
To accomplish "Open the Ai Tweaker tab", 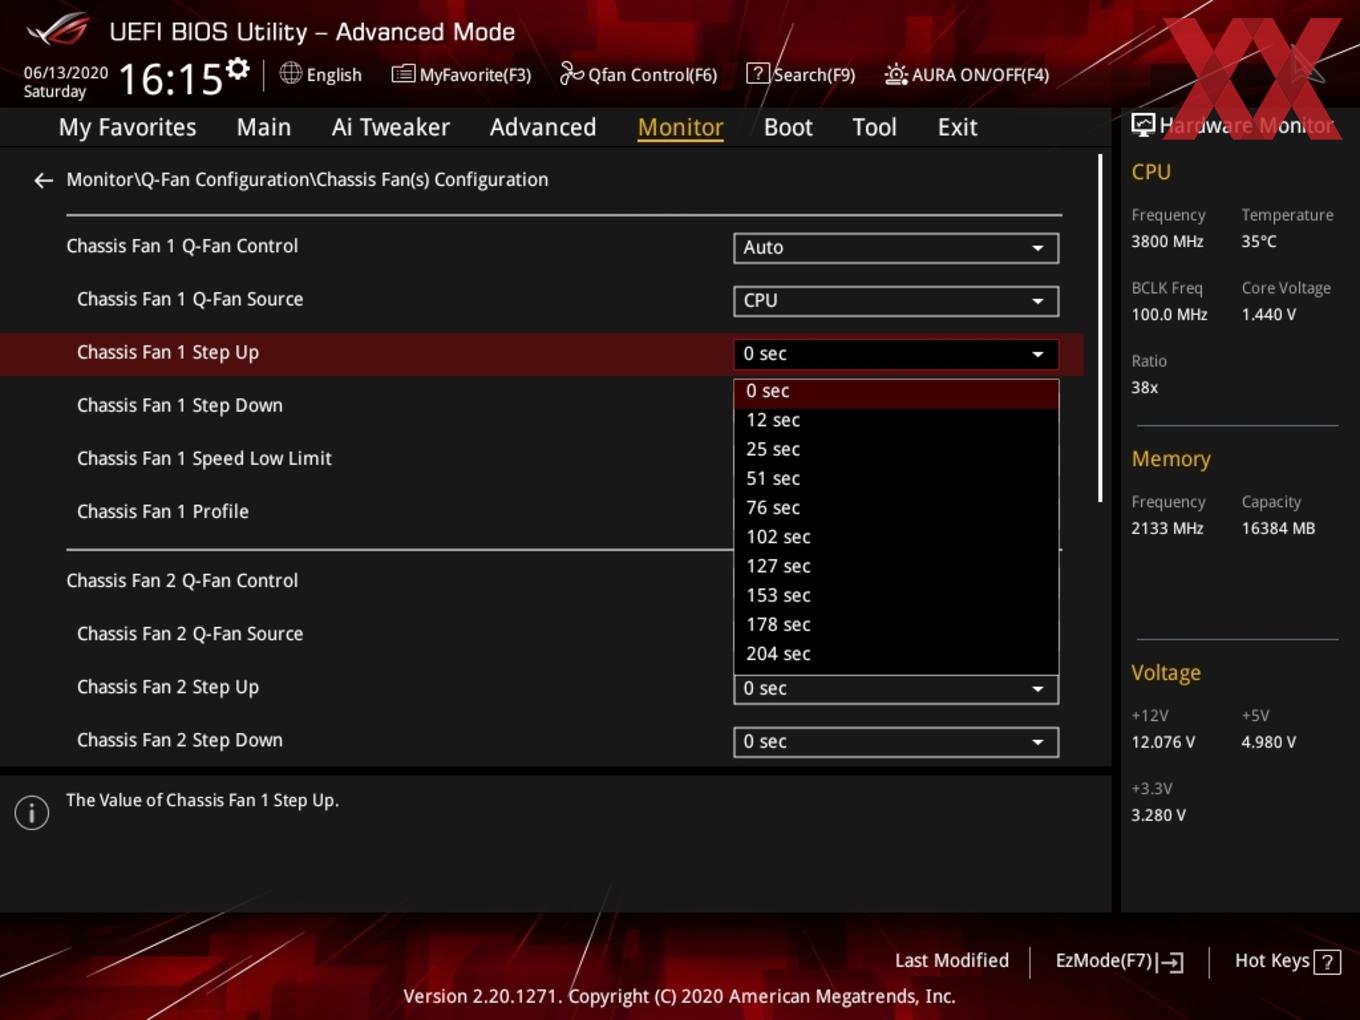I will (x=390, y=127).
